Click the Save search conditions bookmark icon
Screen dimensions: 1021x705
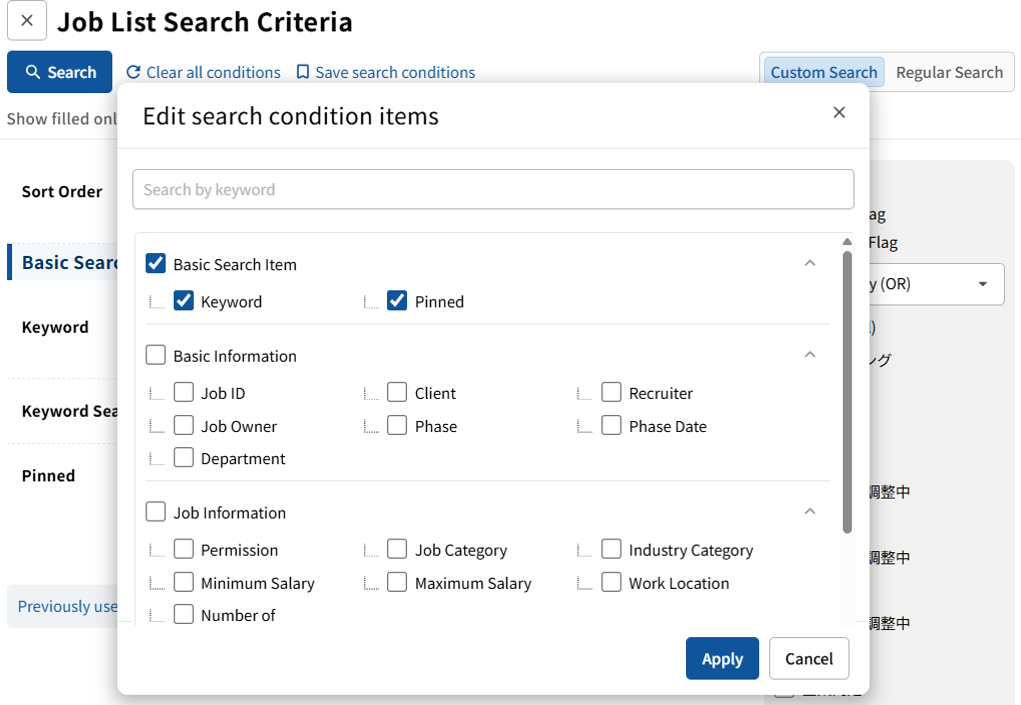[302, 72]
